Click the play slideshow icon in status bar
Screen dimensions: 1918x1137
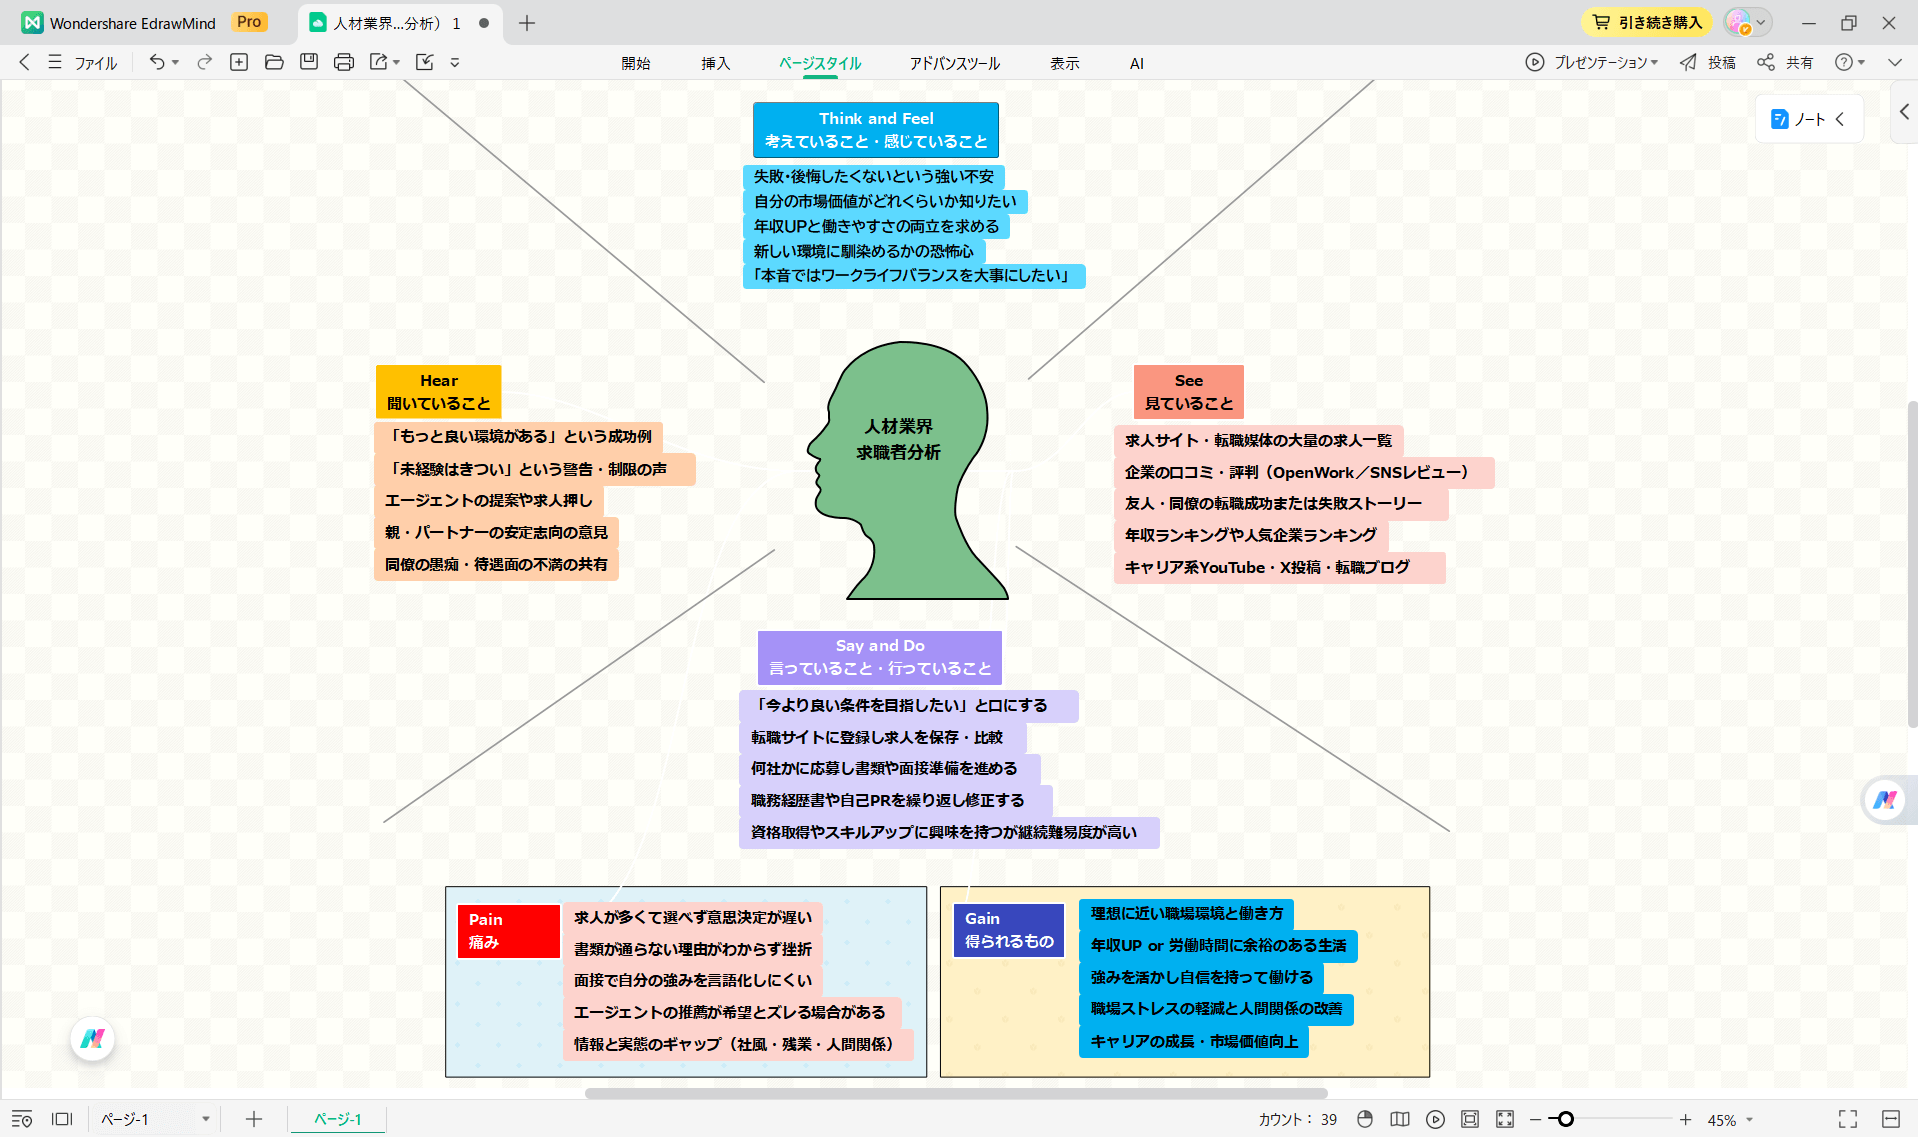1435,1119
